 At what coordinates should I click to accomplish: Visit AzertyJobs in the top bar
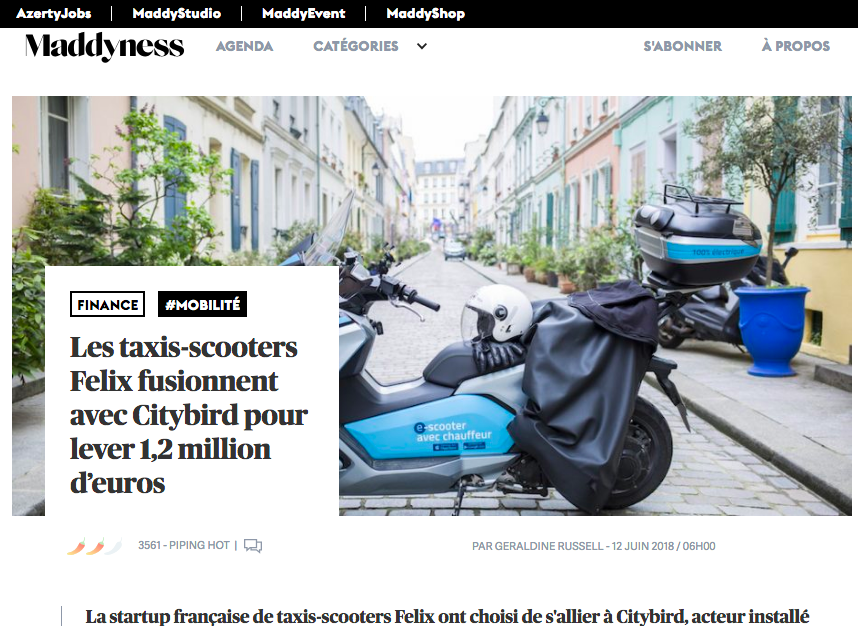click(54, 14)
